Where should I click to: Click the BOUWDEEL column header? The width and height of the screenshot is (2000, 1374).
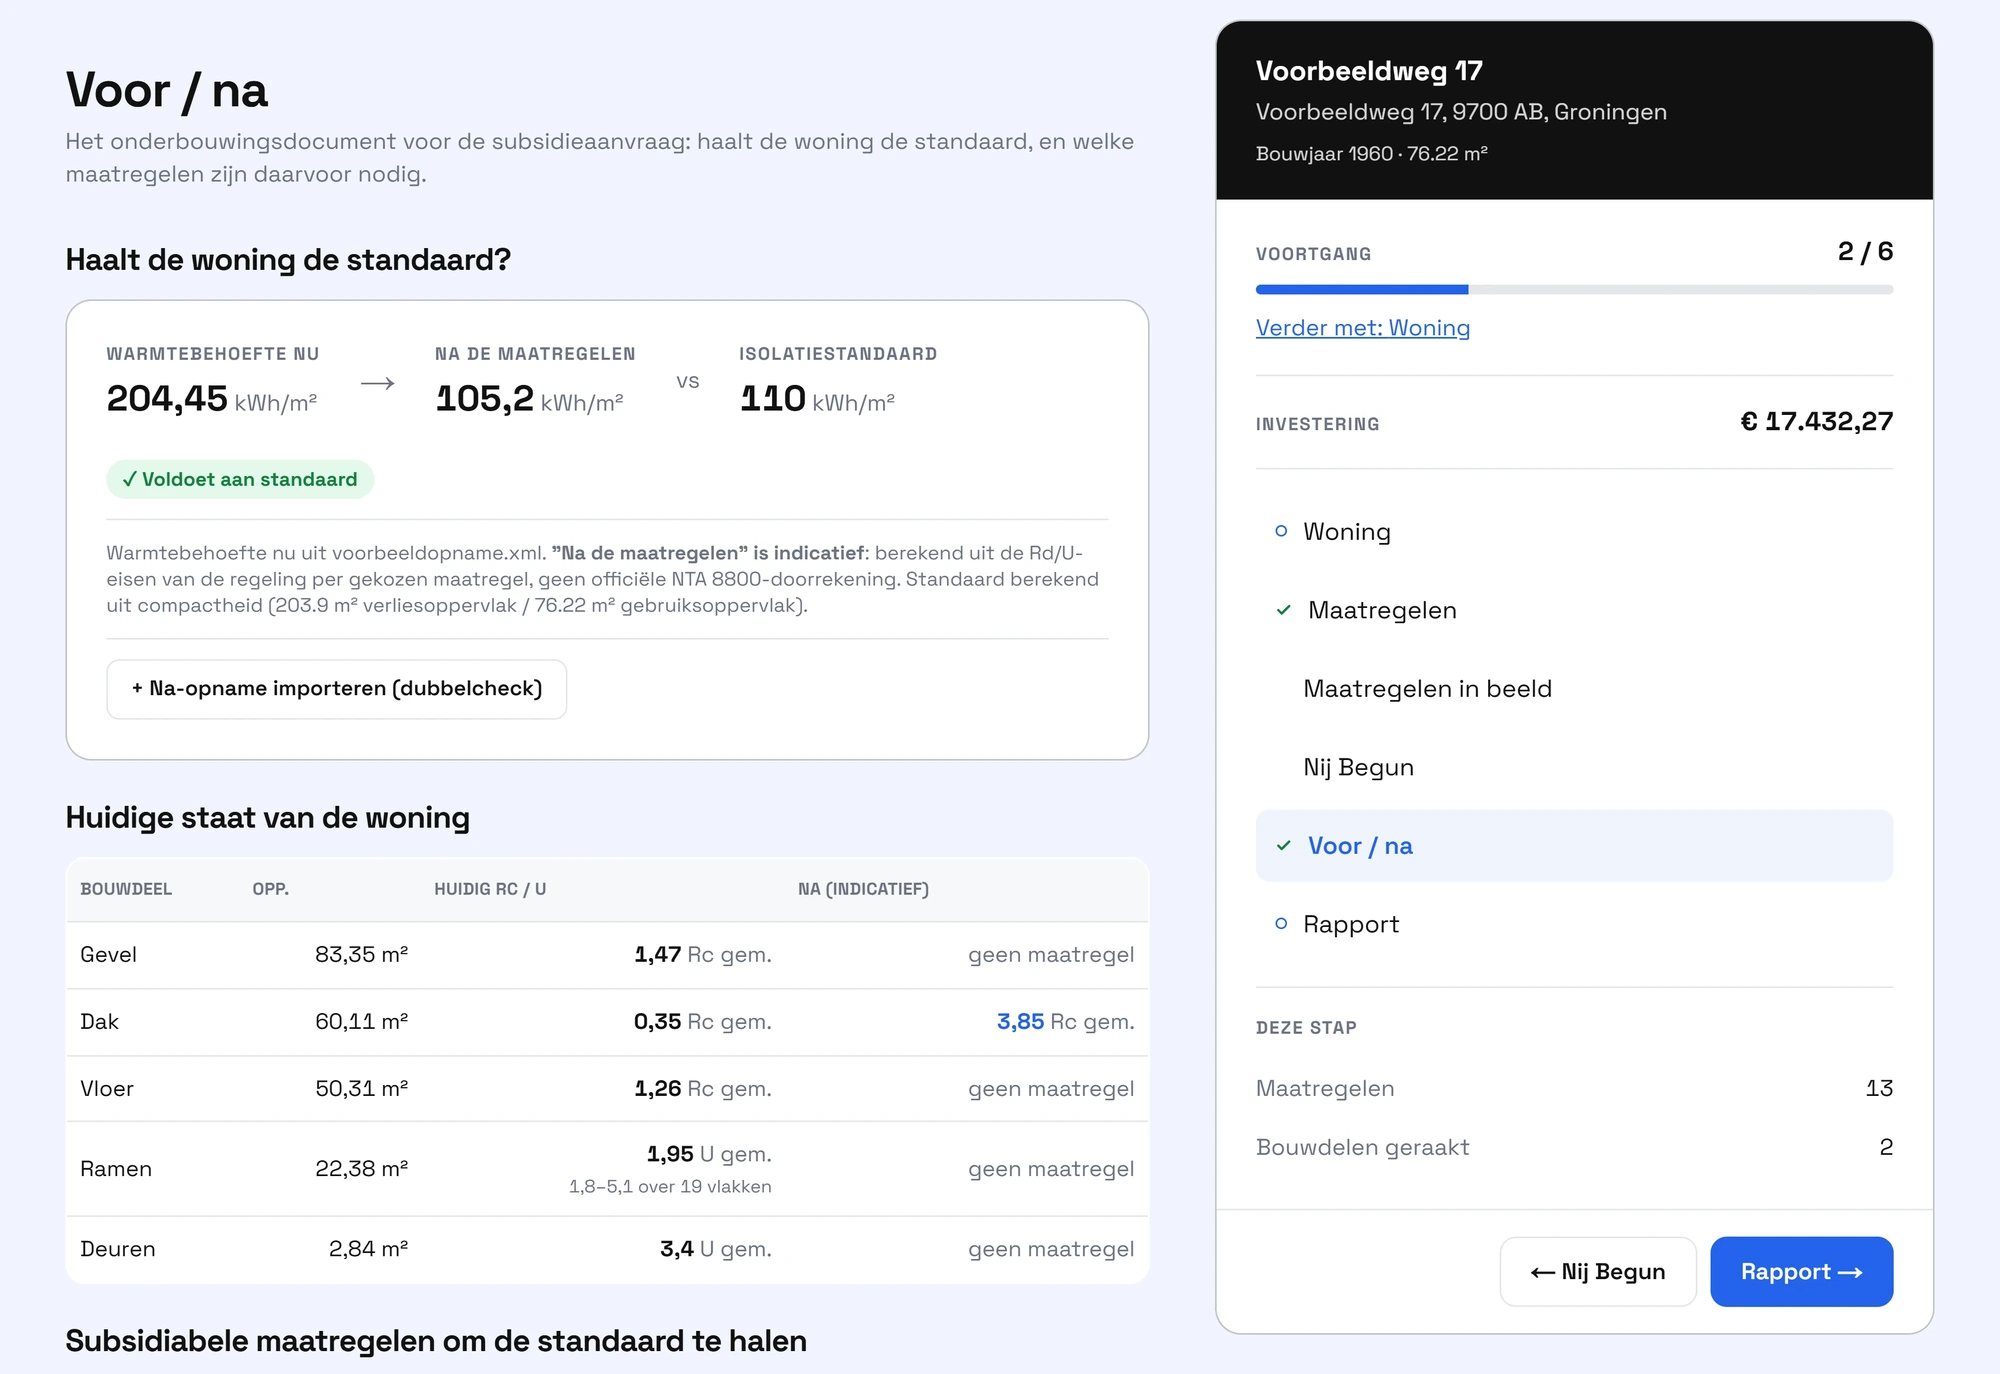pos(126,889)
